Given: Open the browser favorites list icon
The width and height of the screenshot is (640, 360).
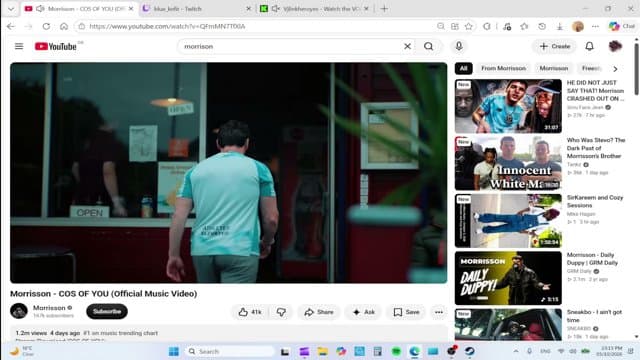Looking at the screenshot, I should click(524, 26).
